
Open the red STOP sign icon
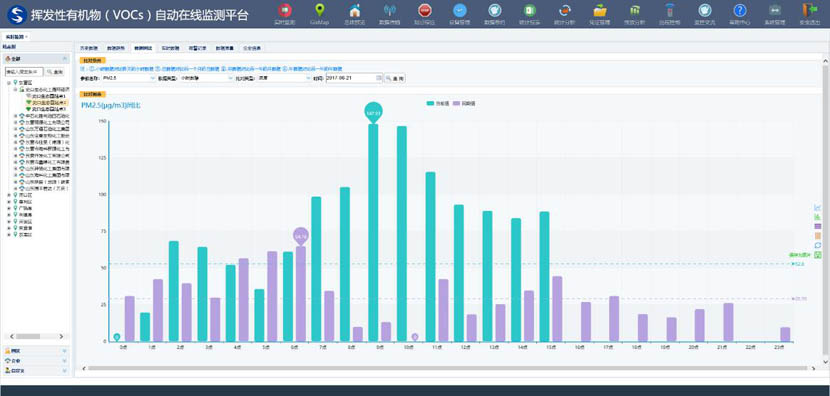click(x=425, y=10)
